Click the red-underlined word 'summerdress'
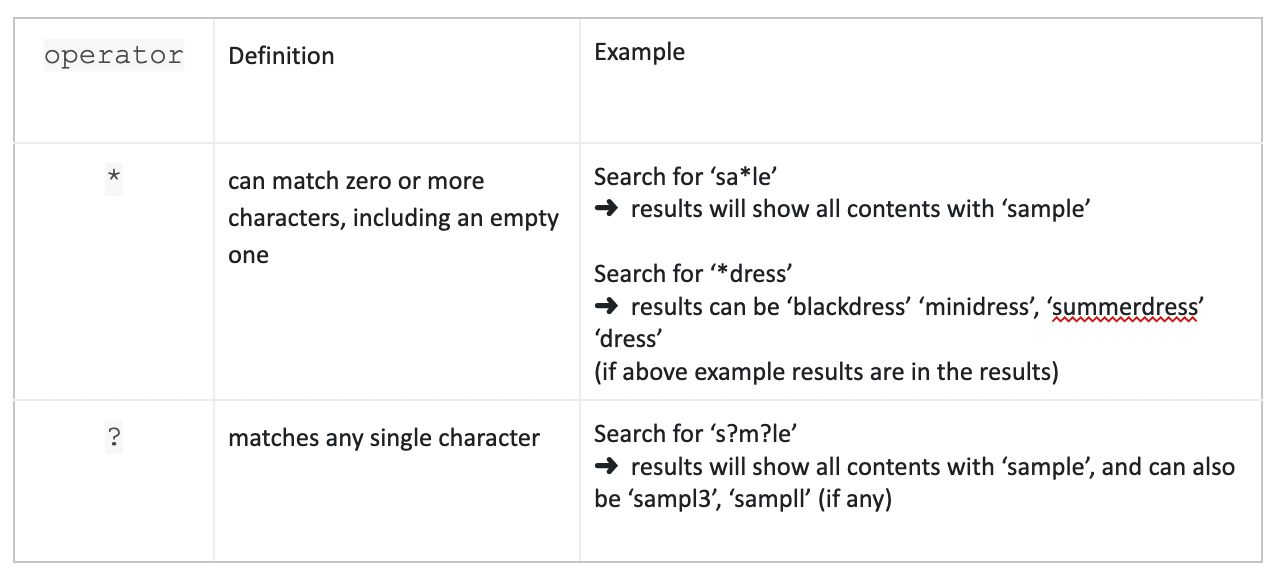1274x580 pixels. click(1124, 308)
